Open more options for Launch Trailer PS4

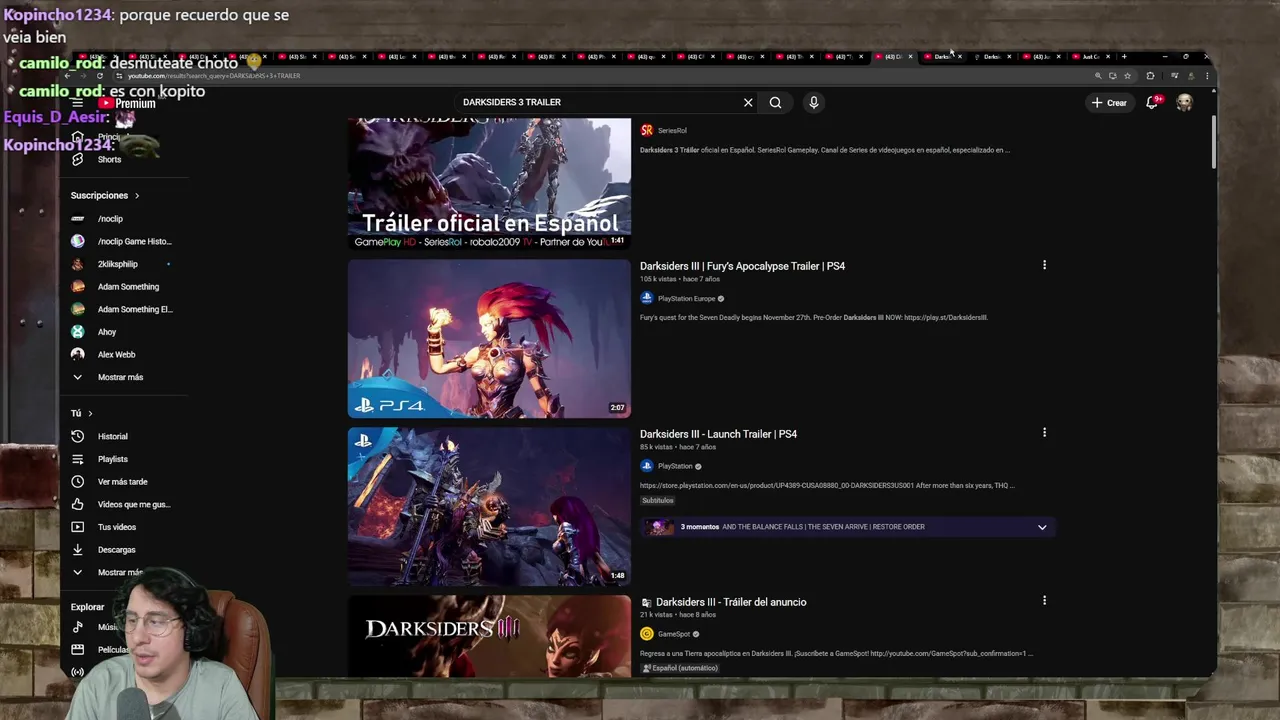pyautogui.click(x=1044, y=433)
